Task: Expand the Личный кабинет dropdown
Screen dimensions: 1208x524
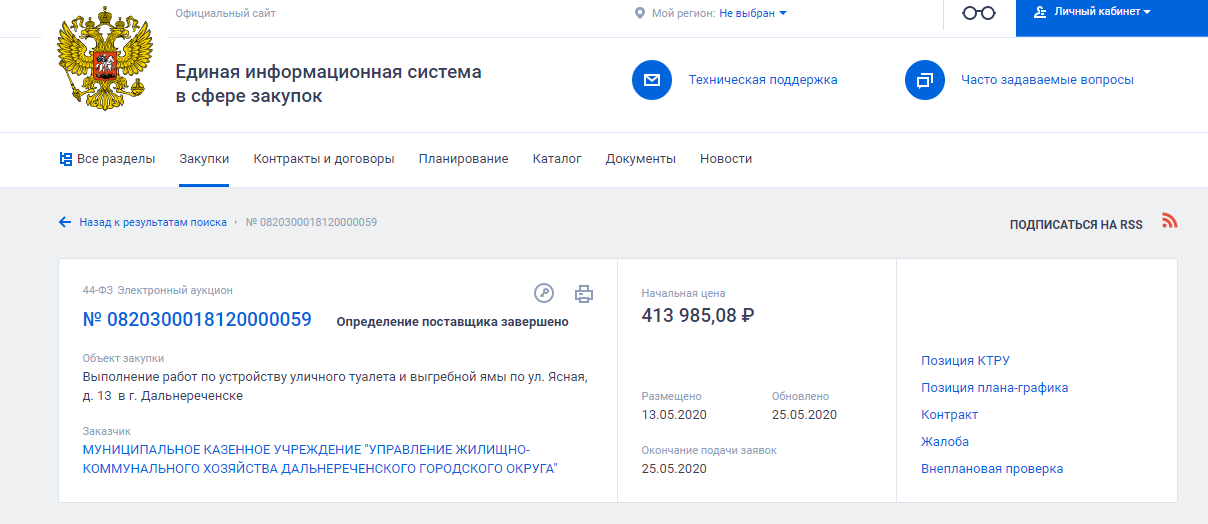Action: pos(1102,12)
